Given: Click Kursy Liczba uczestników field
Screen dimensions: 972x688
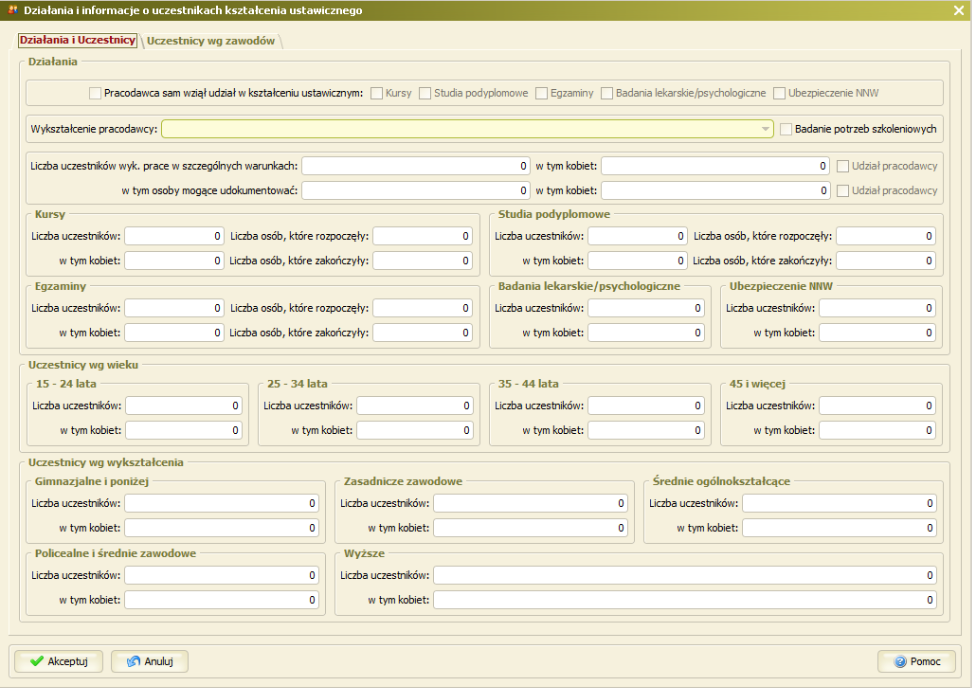Looking at the screenshot, I should pos(174,236).
